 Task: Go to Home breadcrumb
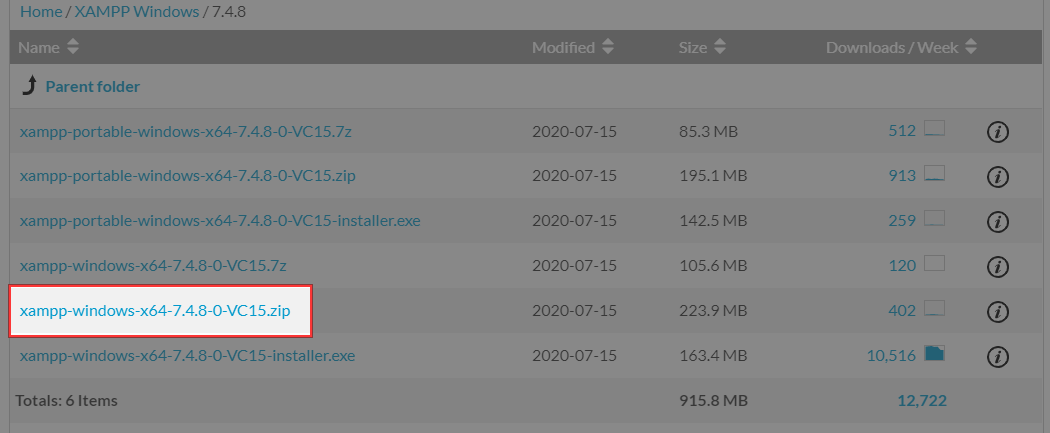(x=41, y=12)
